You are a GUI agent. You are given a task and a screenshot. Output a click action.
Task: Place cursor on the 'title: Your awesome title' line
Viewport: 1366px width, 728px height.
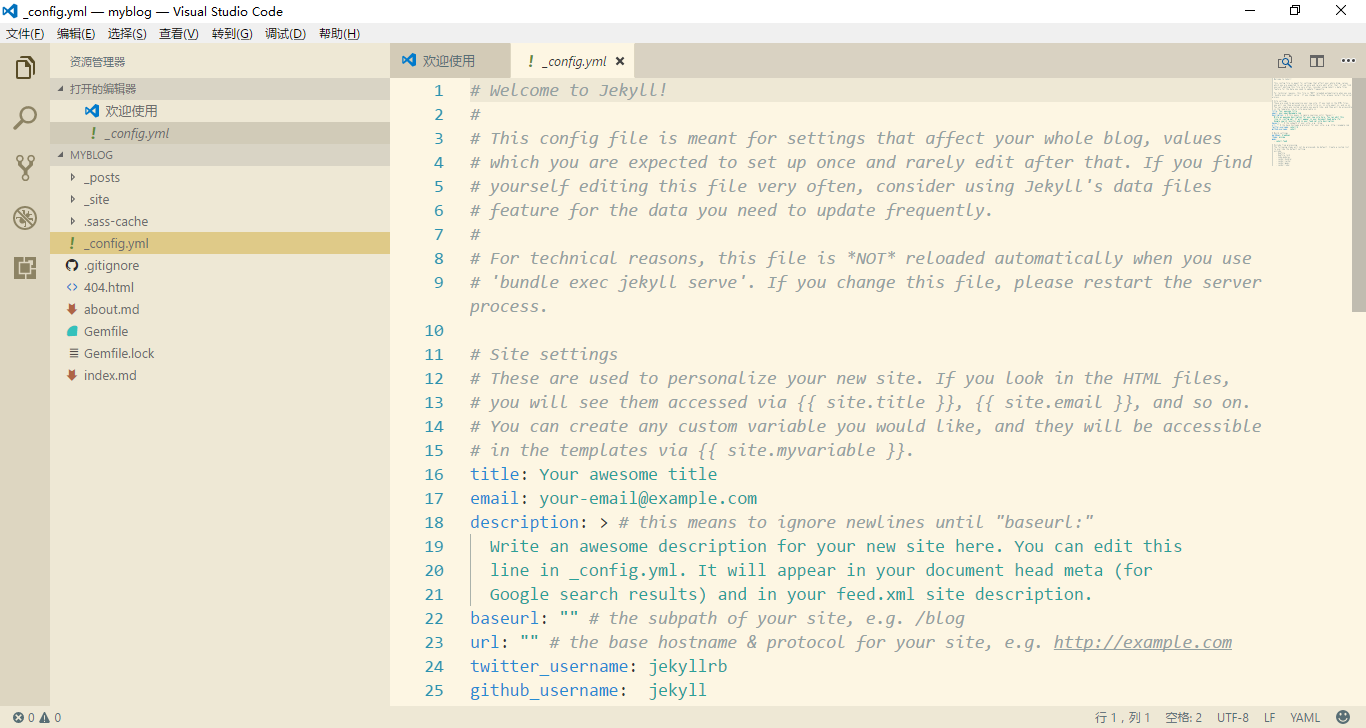pyautogui.click(x=594, y=474)
